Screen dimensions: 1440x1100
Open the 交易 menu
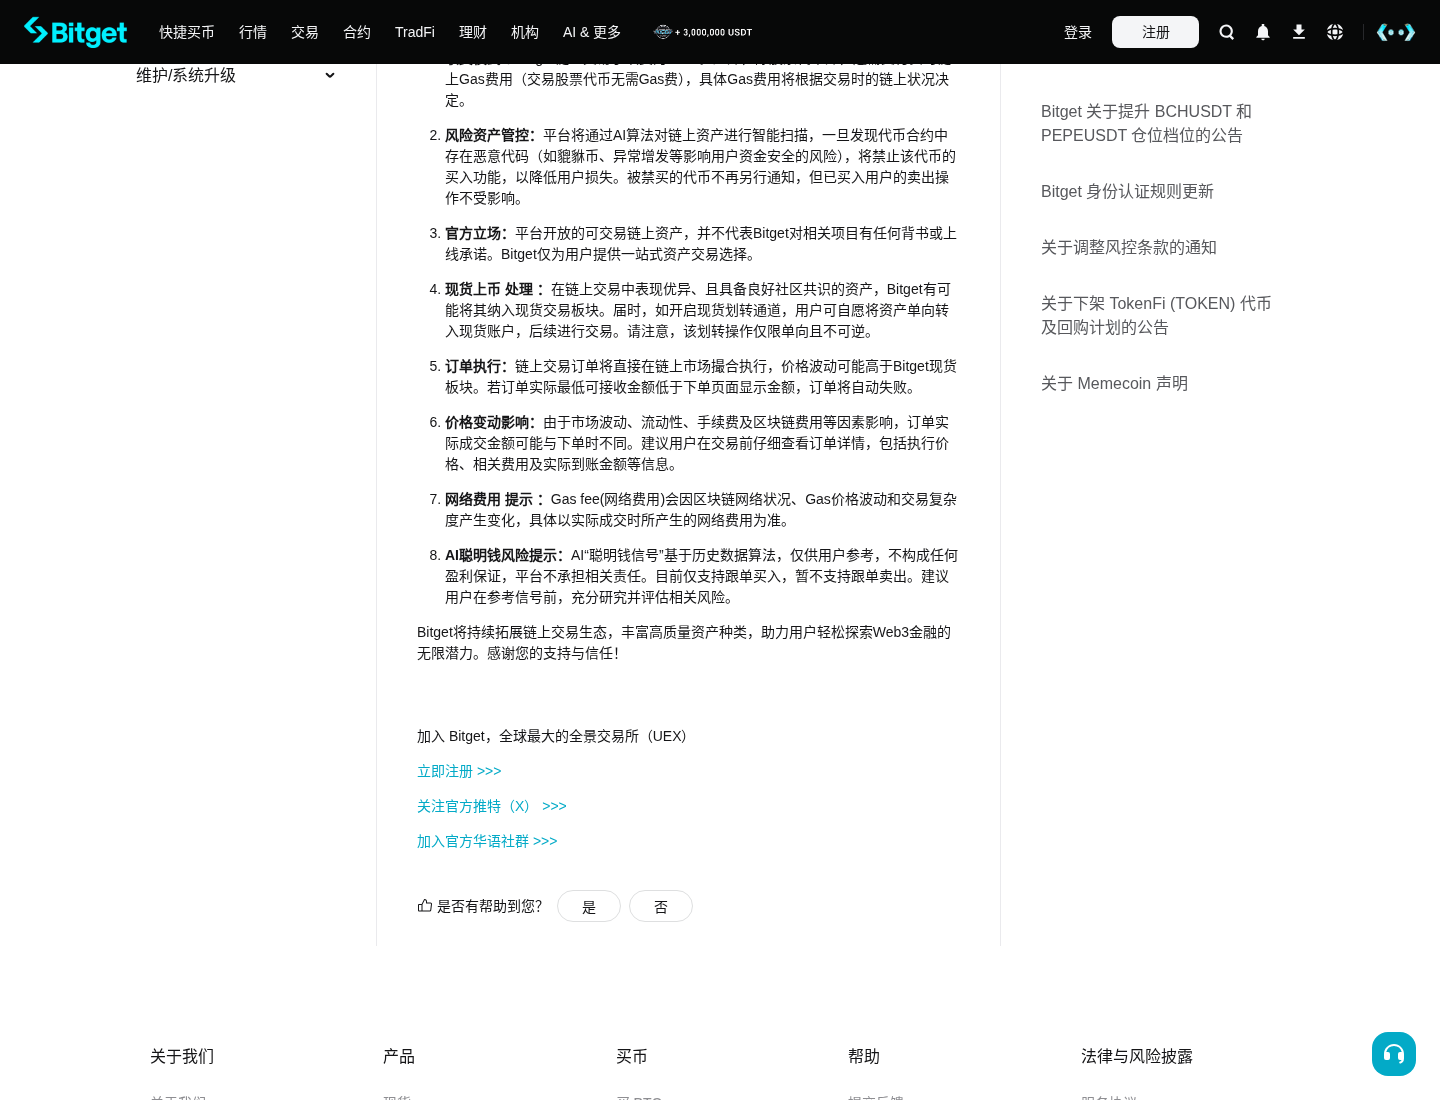305,32
